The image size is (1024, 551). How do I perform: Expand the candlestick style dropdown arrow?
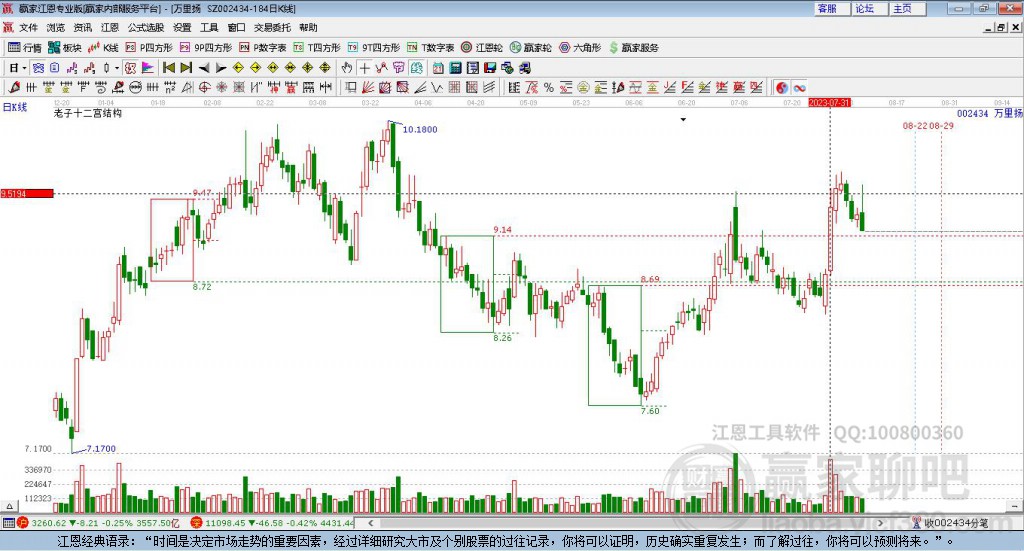point(117,68)
